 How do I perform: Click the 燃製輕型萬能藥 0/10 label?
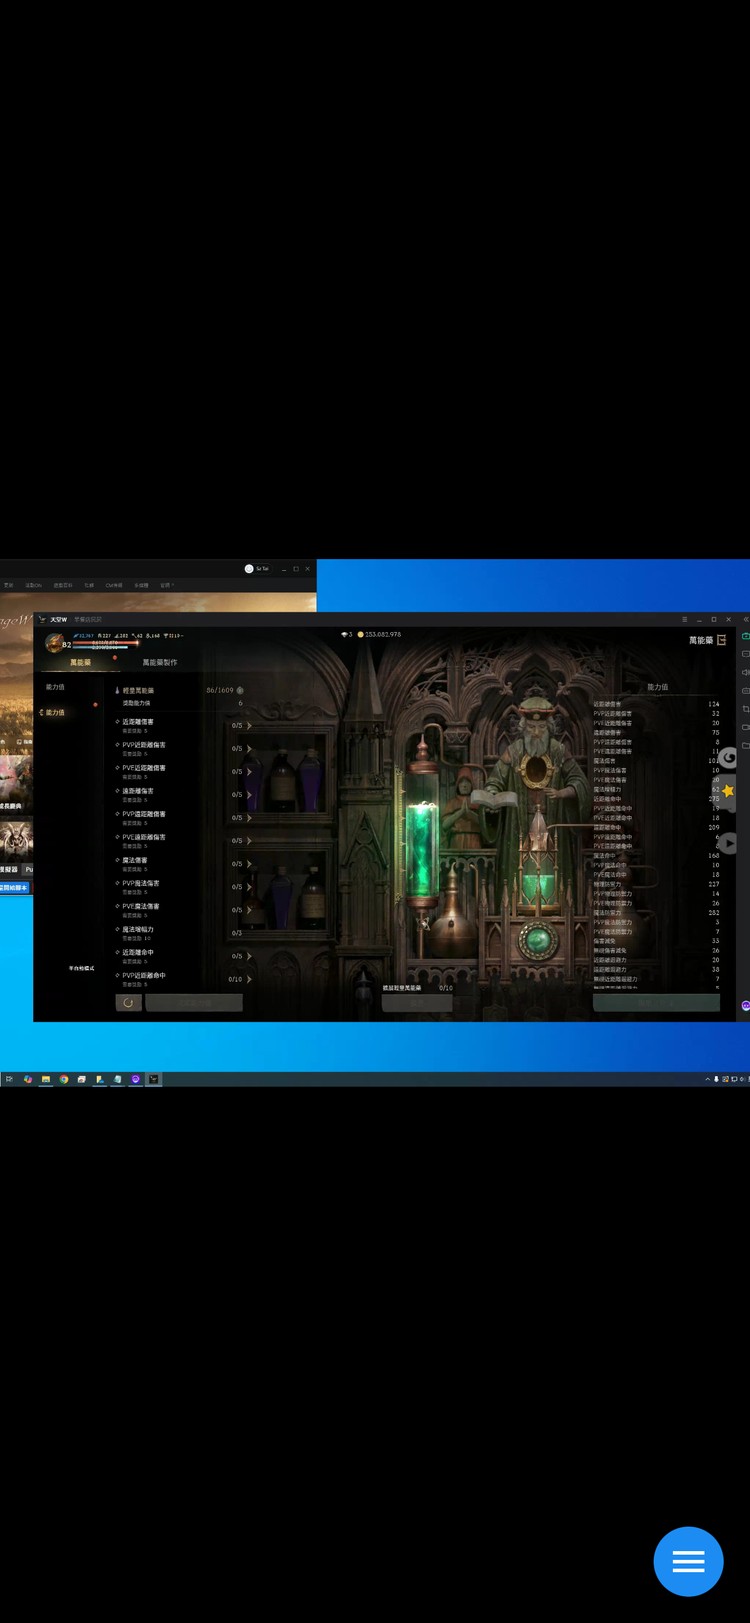pyautogui.click(x=417, y=987)
